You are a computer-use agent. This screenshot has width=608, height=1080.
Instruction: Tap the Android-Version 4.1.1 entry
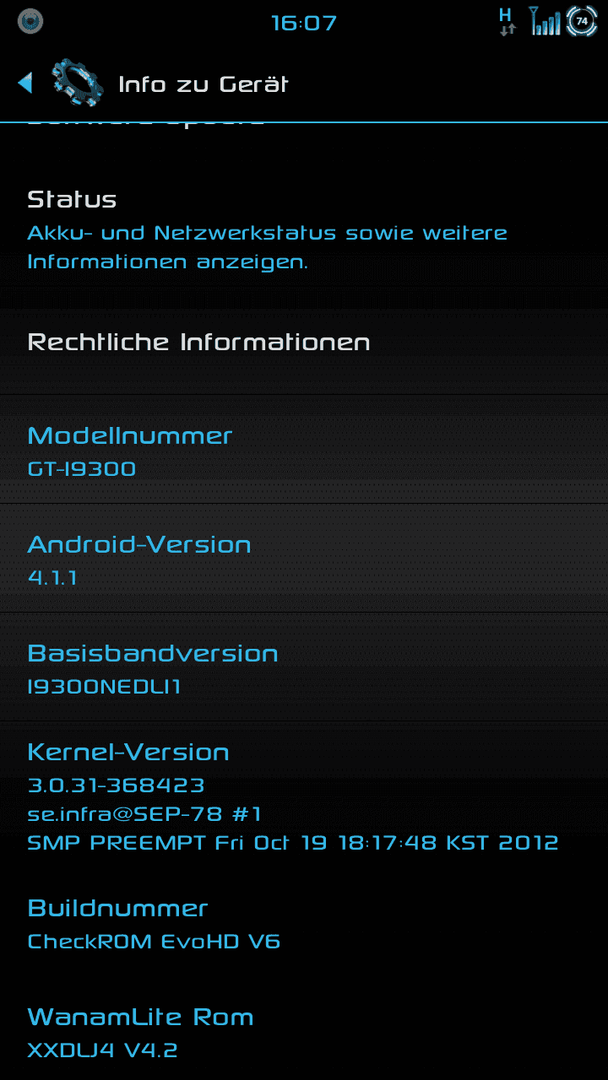304,559
